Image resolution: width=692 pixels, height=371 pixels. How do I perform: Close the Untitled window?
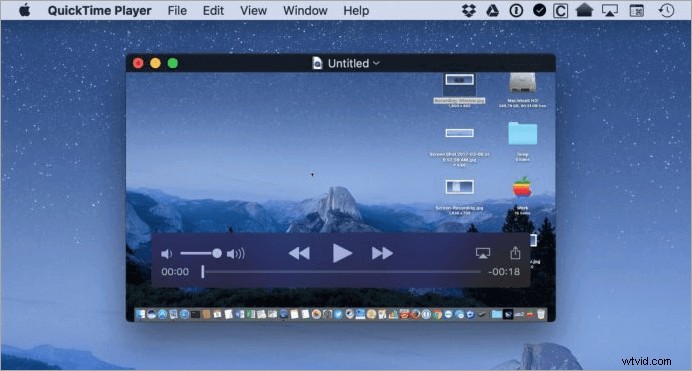click(x=138, y=63)
